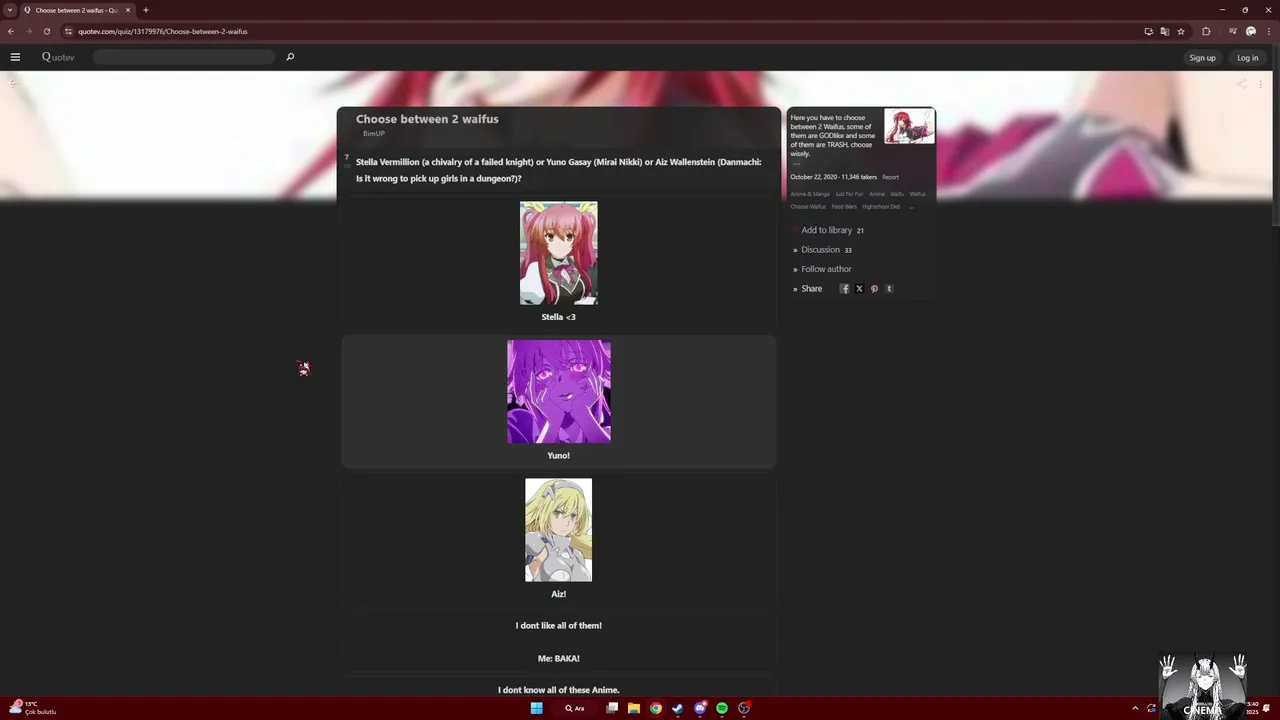Click the Quotev logo
The width and height of the screenshot is (1280, 720).
point(58,57)
